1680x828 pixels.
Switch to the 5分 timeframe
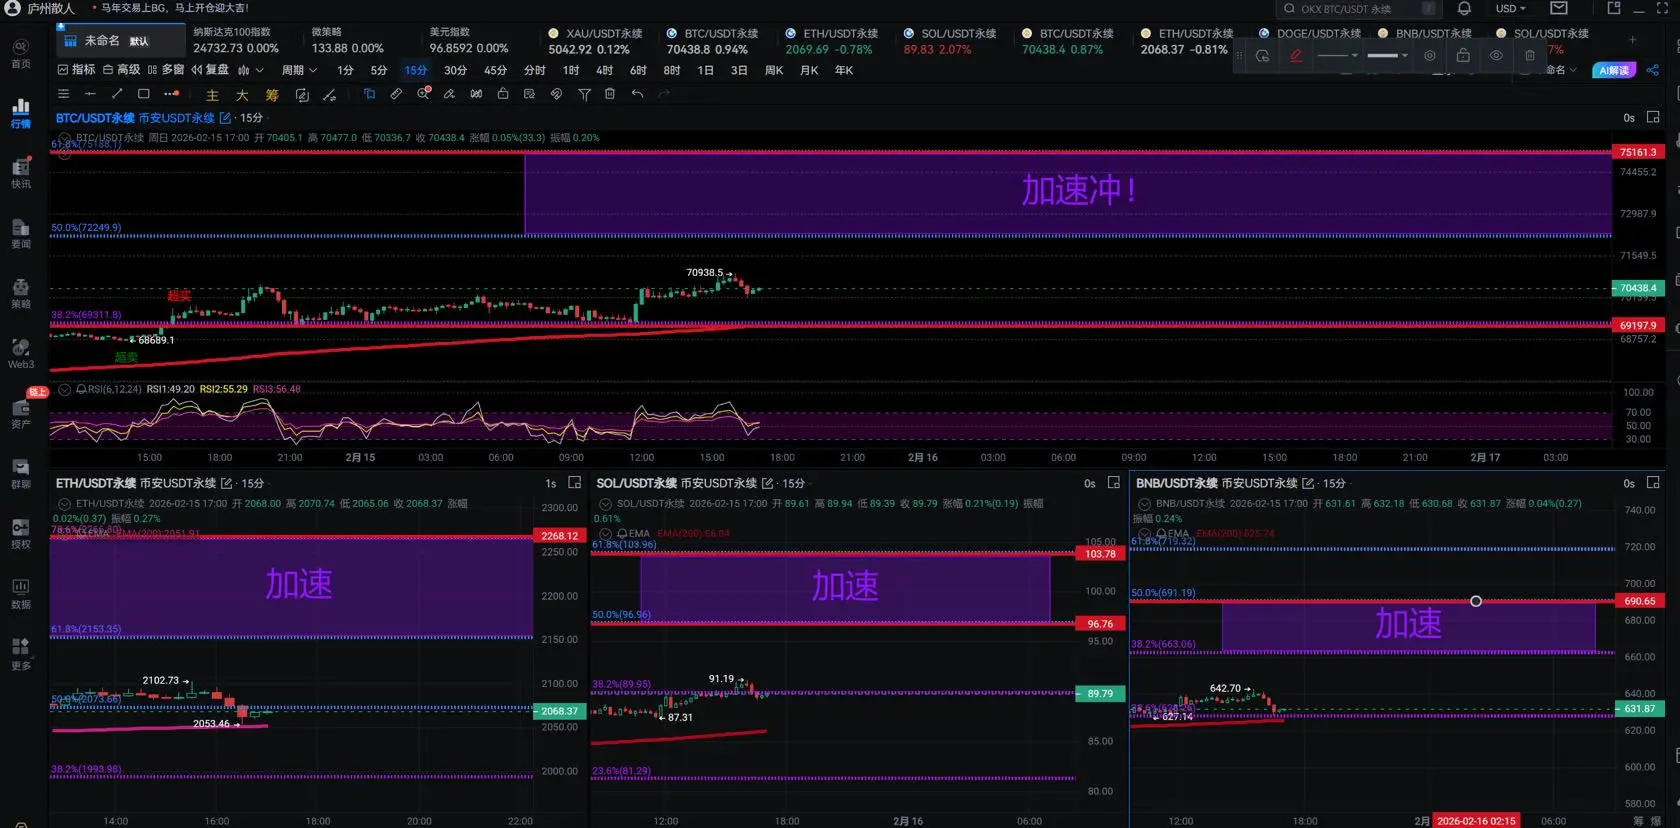(379, 70)
